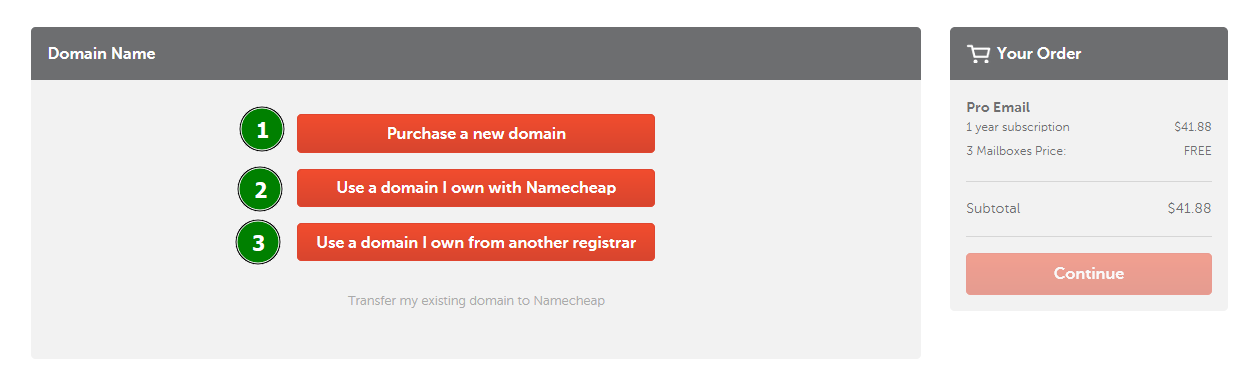
Task: Click the green number 1 circle
Action: tap(262, 130)
